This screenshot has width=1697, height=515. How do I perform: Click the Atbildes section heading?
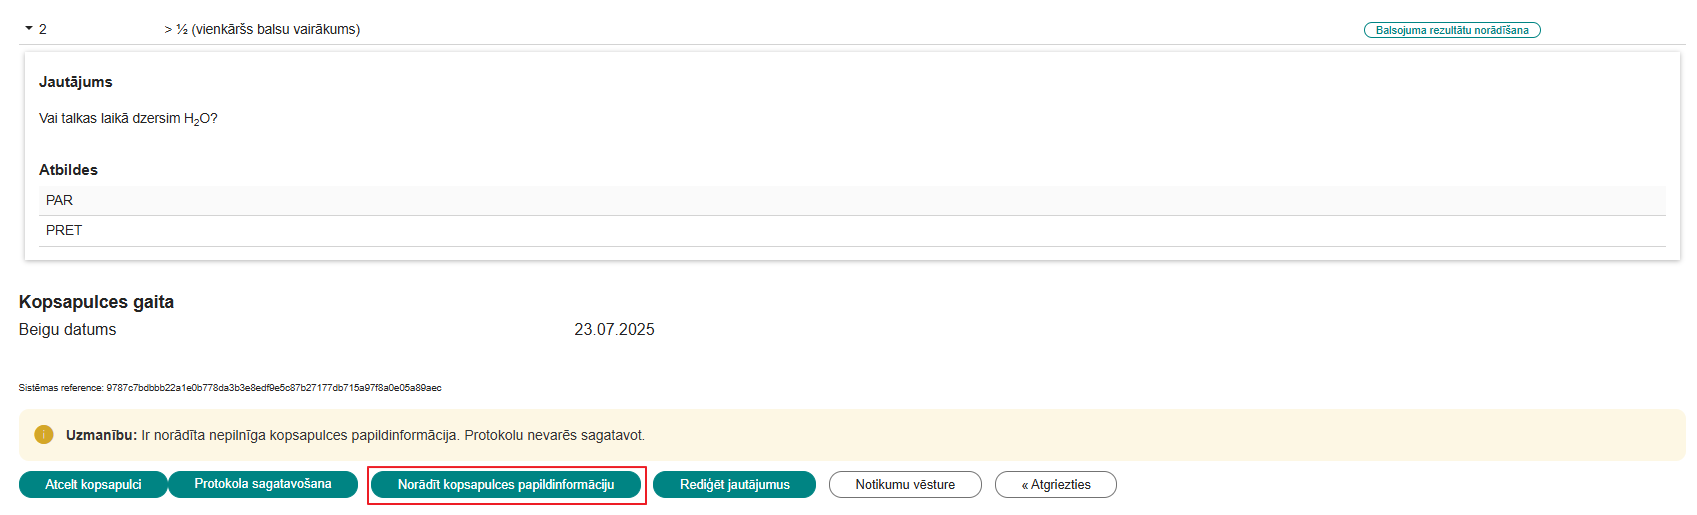tap(68, 170)
